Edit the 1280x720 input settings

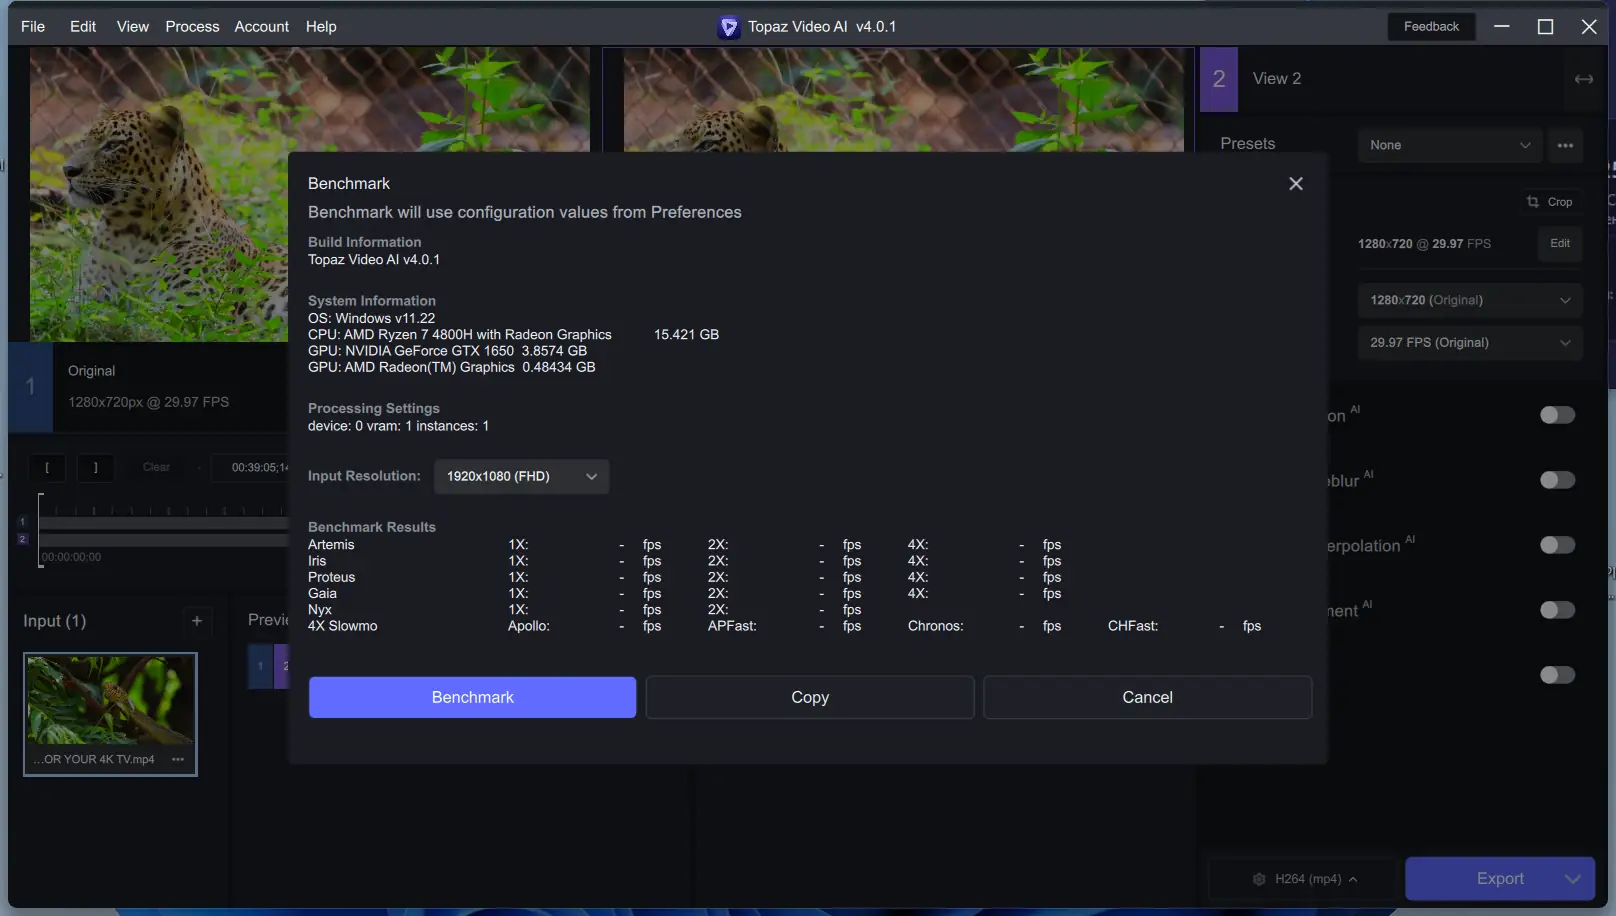1560,244
